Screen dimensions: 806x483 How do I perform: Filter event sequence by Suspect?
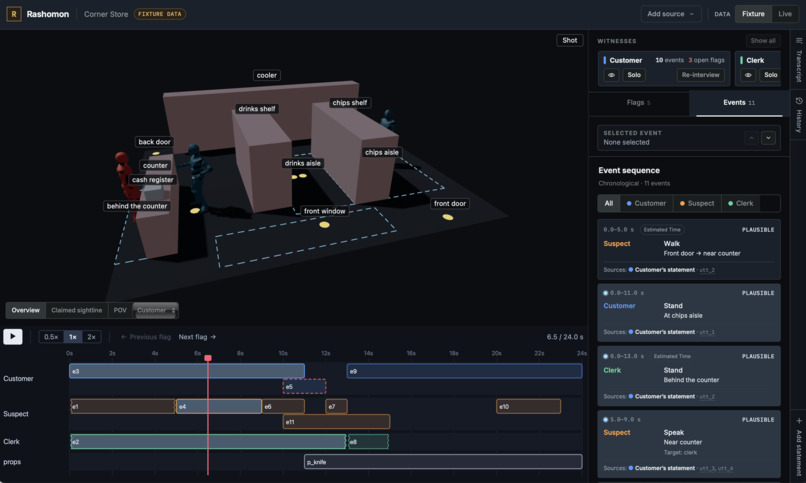point(697,203)
